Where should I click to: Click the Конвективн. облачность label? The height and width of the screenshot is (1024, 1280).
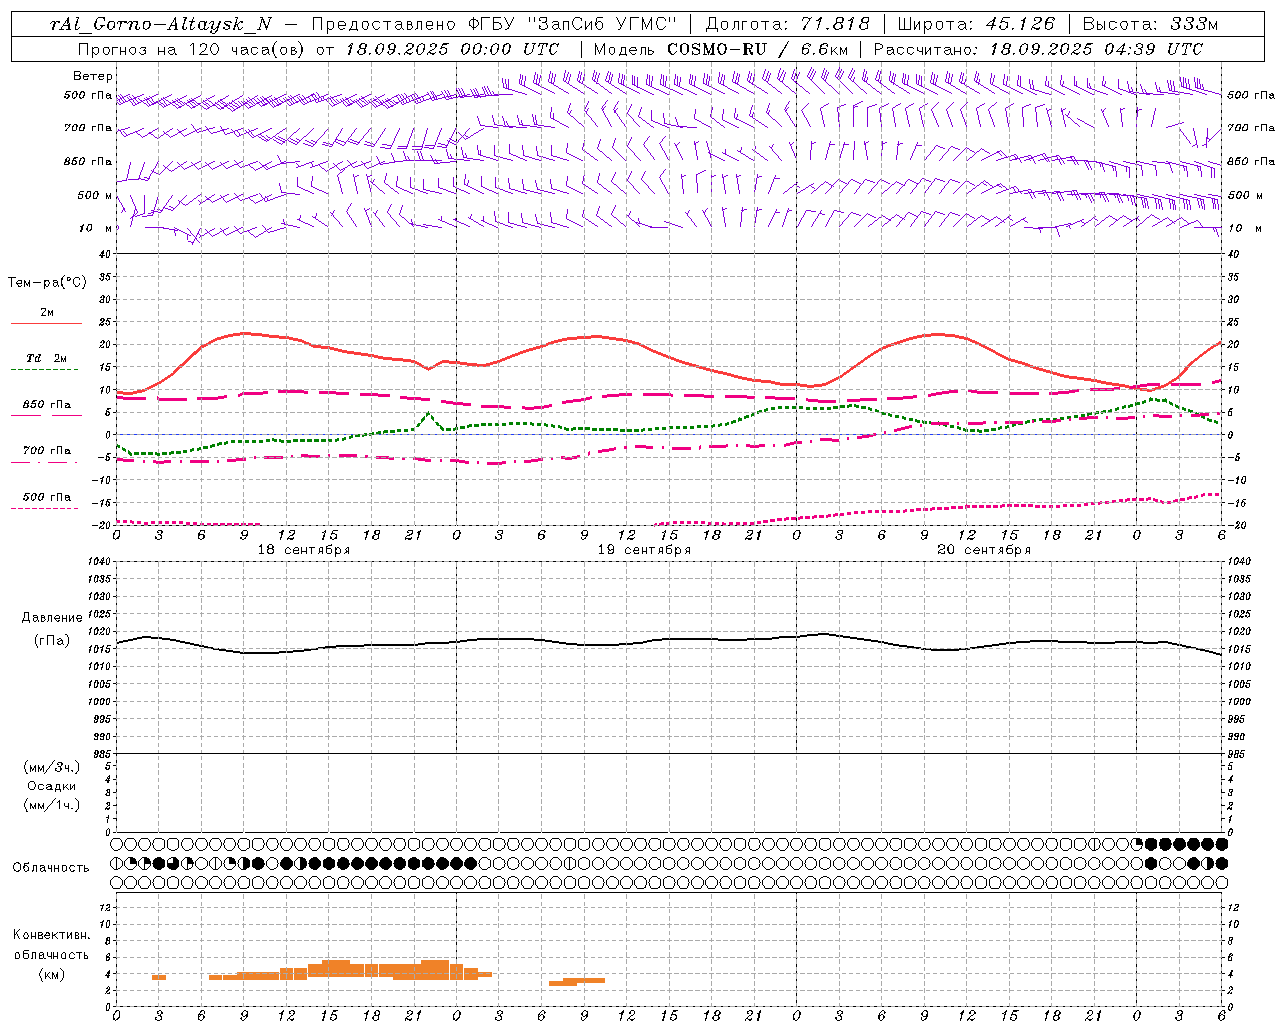(x=51, y=945)
